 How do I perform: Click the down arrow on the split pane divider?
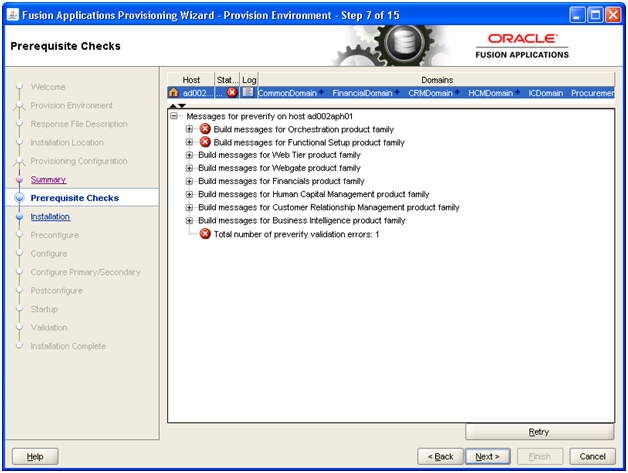pos(182,106)
